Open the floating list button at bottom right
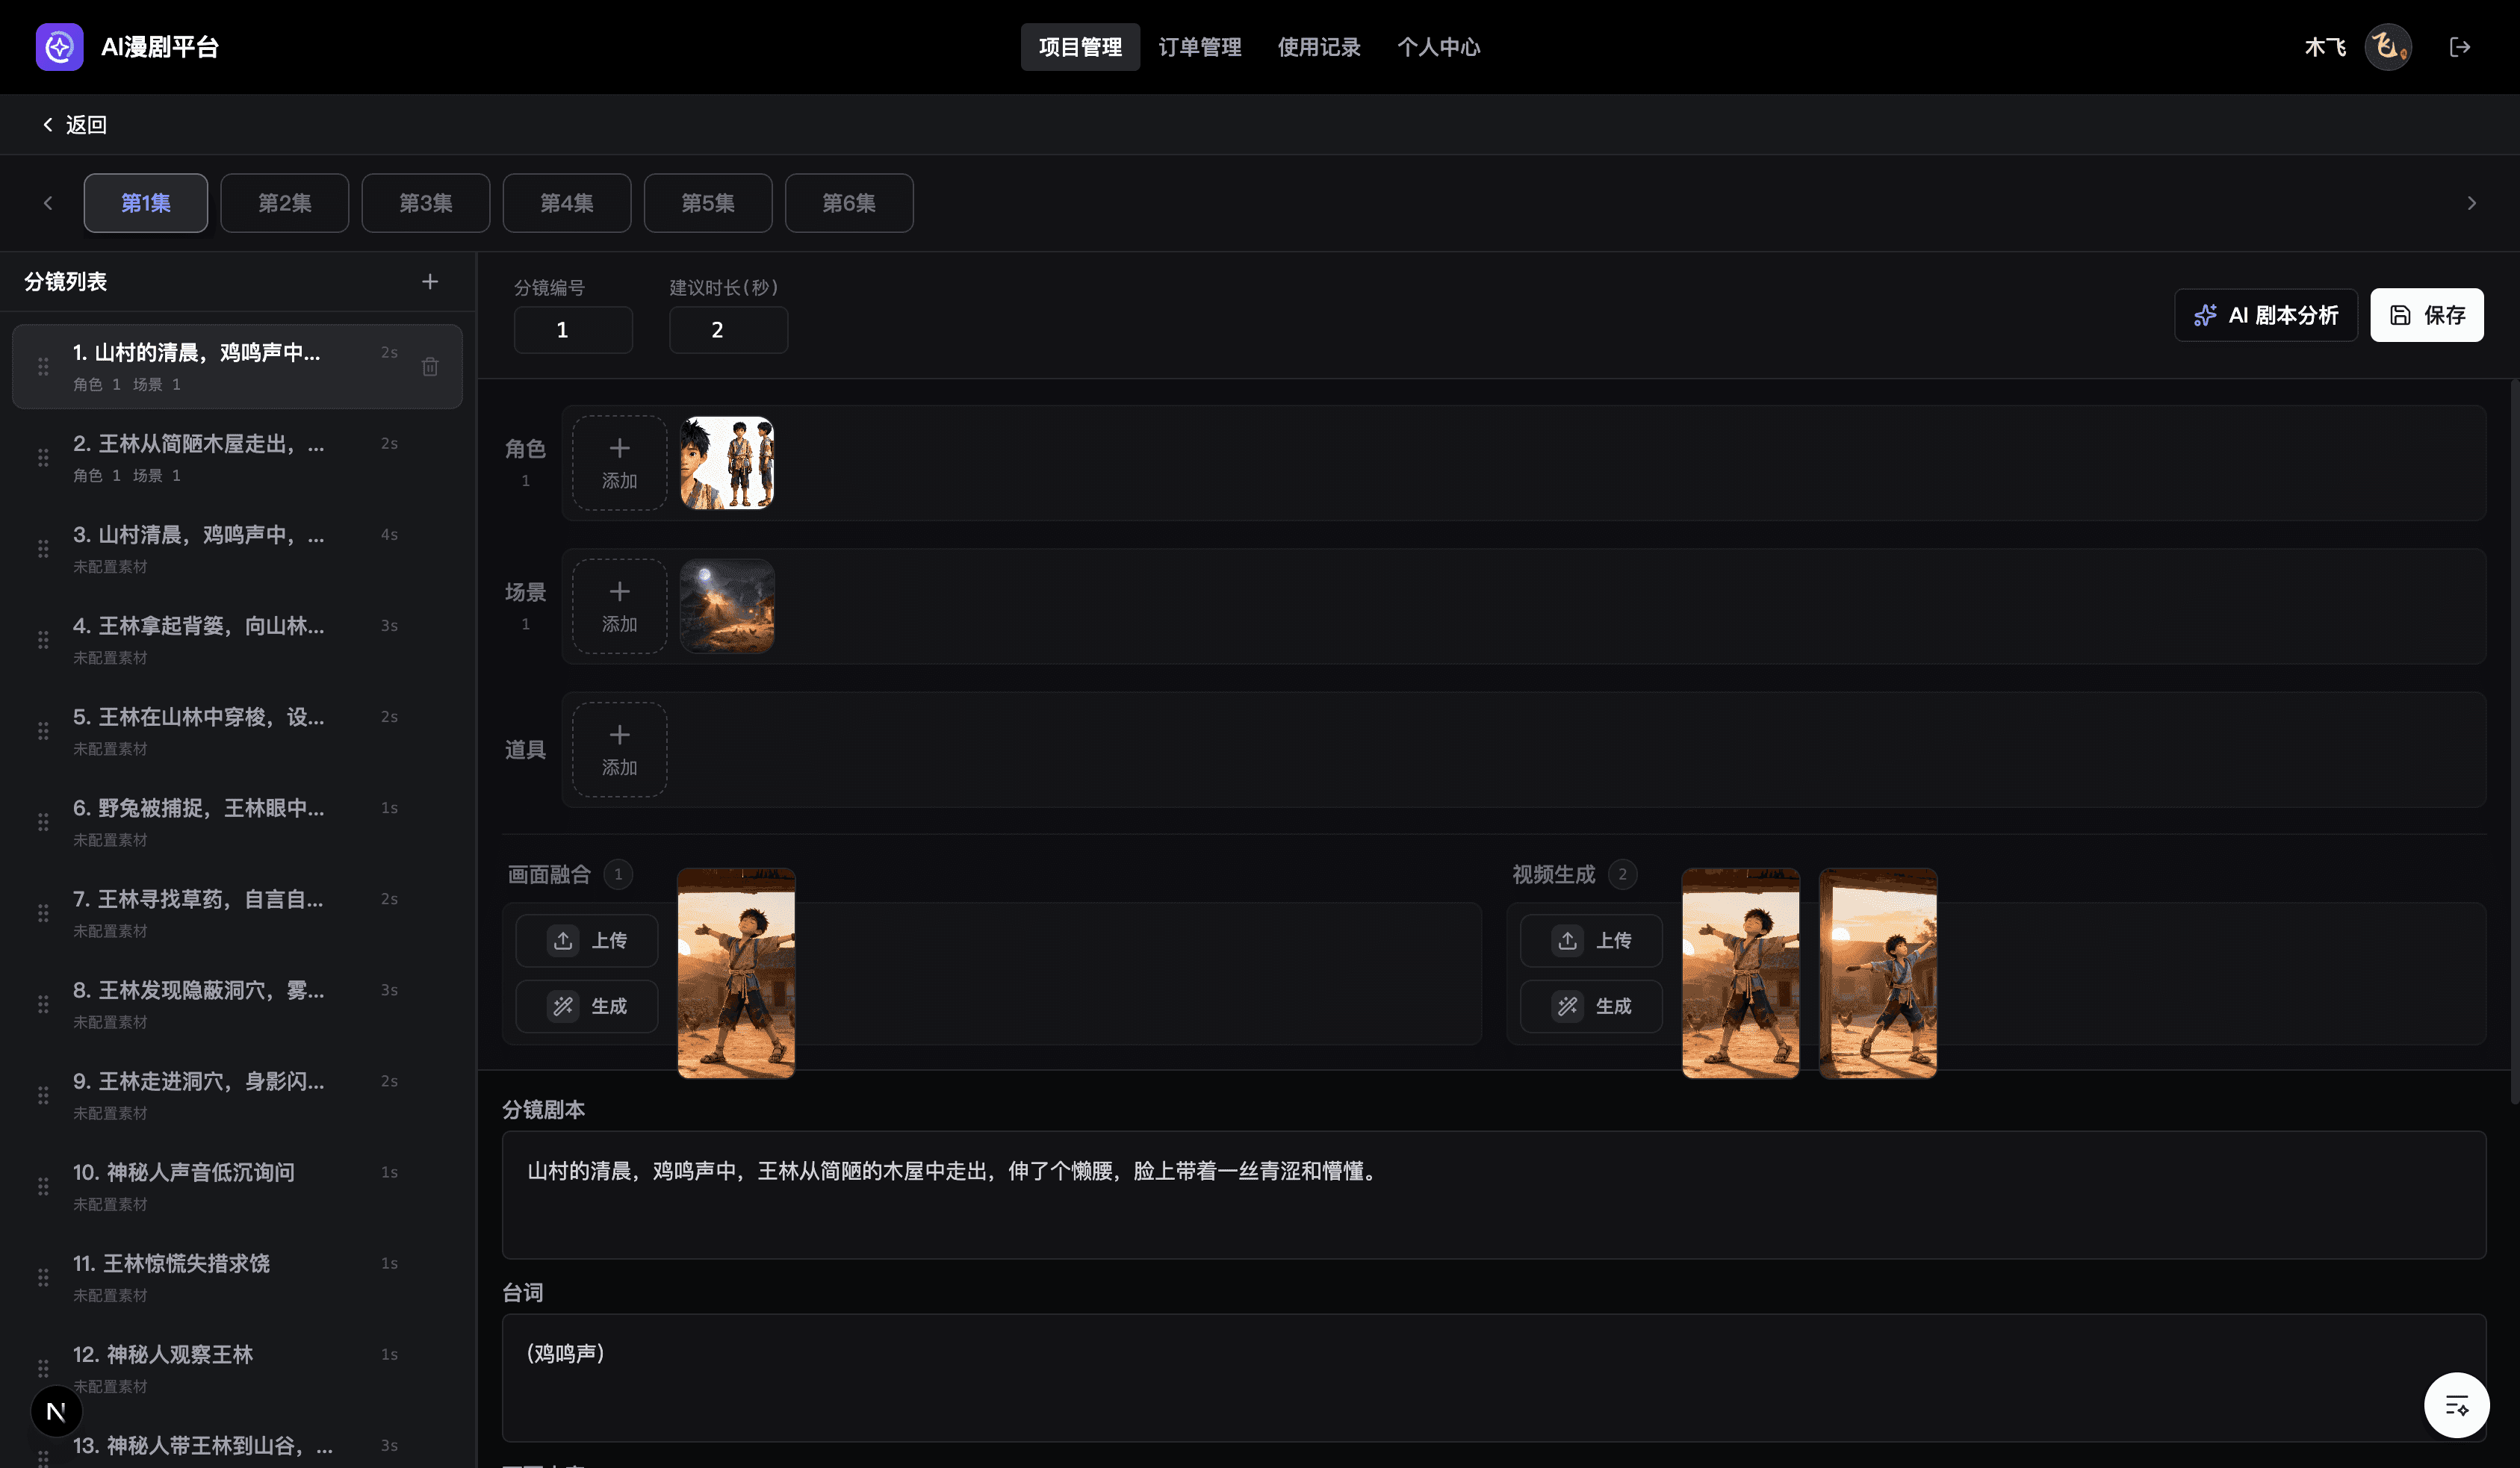Viewport: 2520px width, 1468px height. click(x=2457, y=1404)
